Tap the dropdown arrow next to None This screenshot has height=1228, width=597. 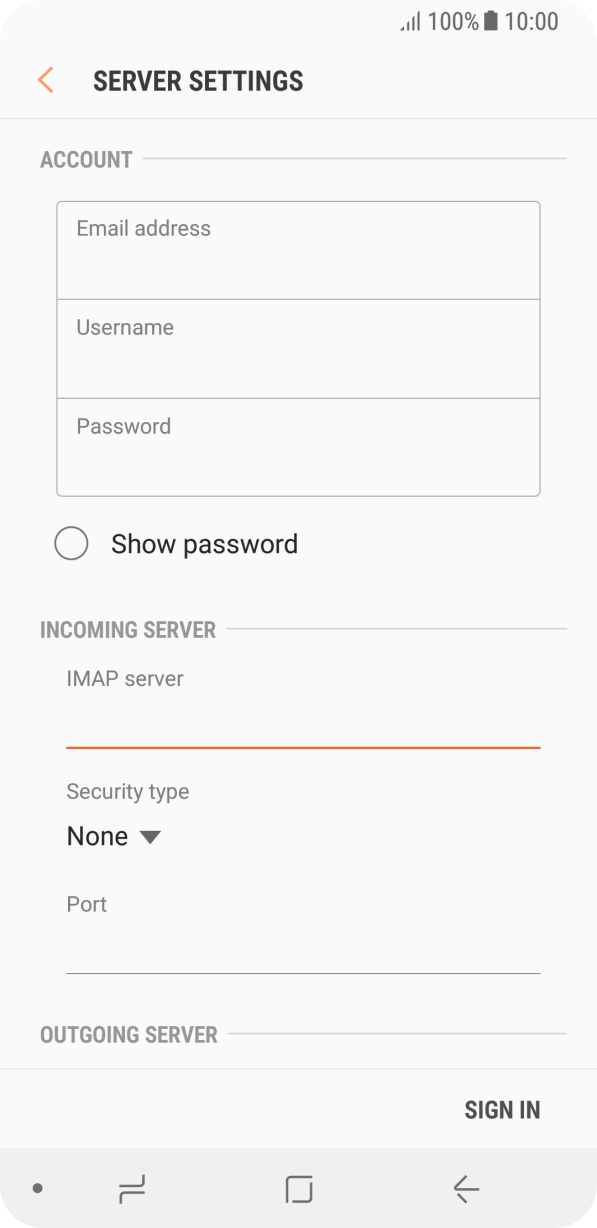150,836
